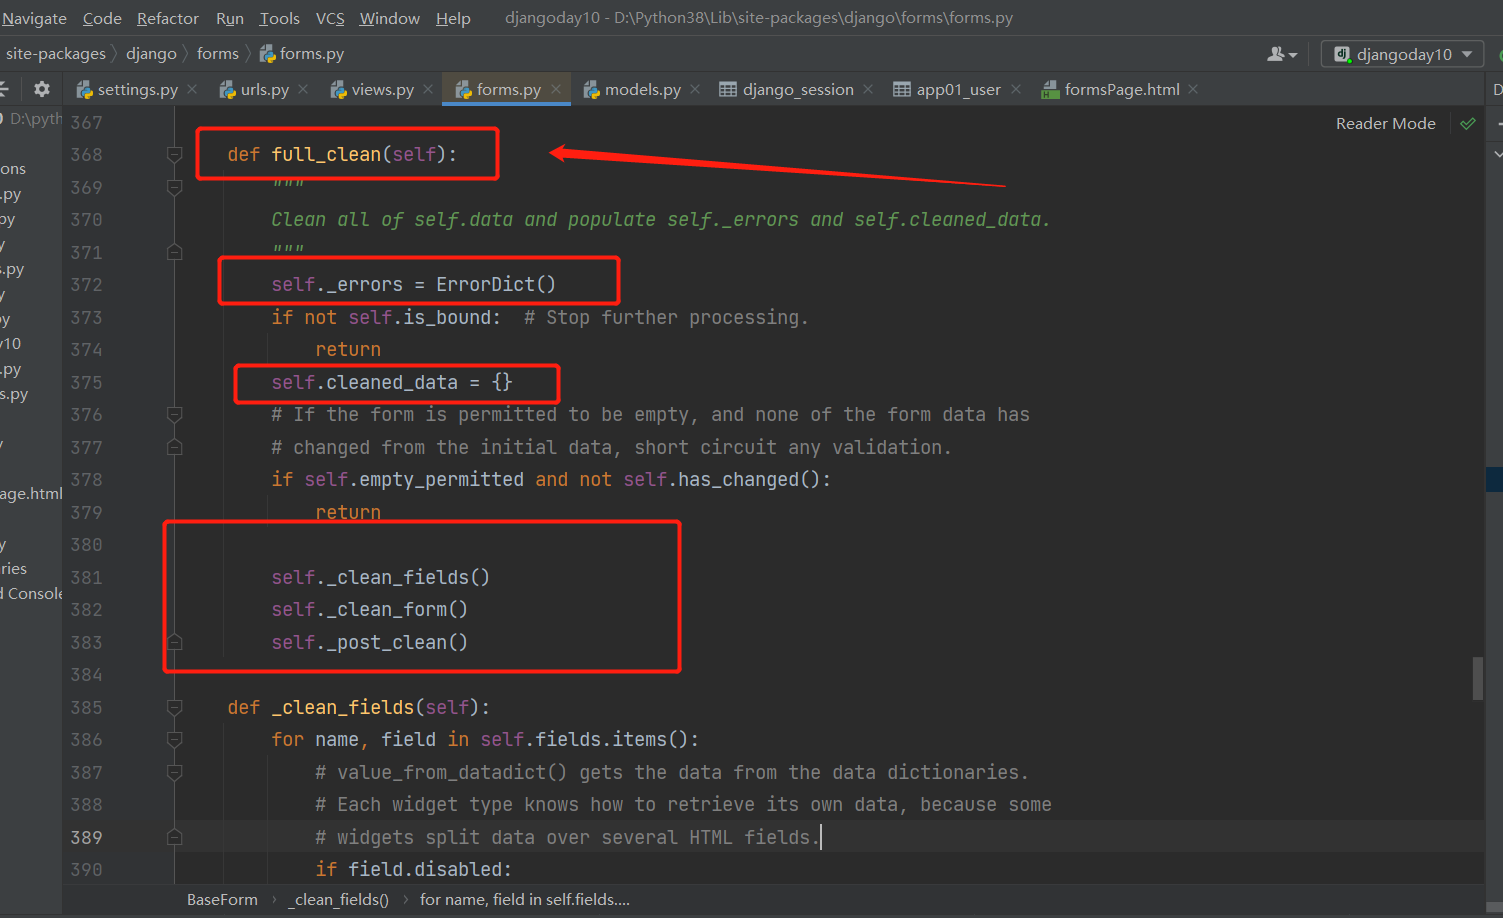Close the django_session tab
The width and height of the screenshot is (1503, 918).
tap(868, 89)
